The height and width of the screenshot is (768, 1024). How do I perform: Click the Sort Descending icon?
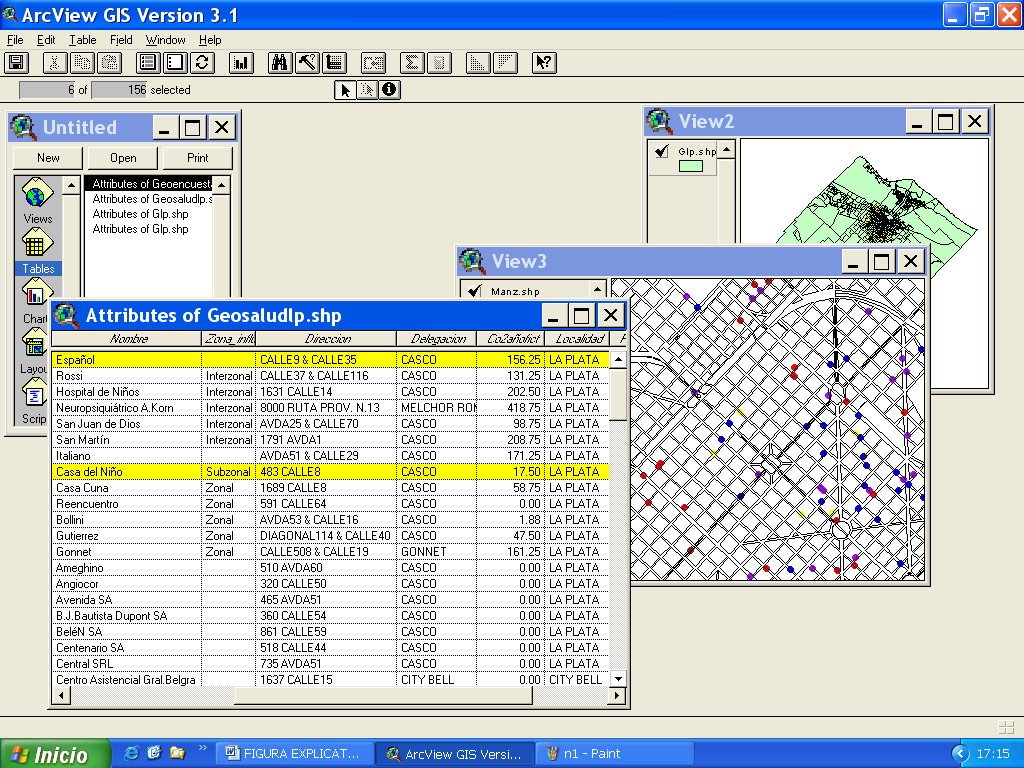click(505, 63)
